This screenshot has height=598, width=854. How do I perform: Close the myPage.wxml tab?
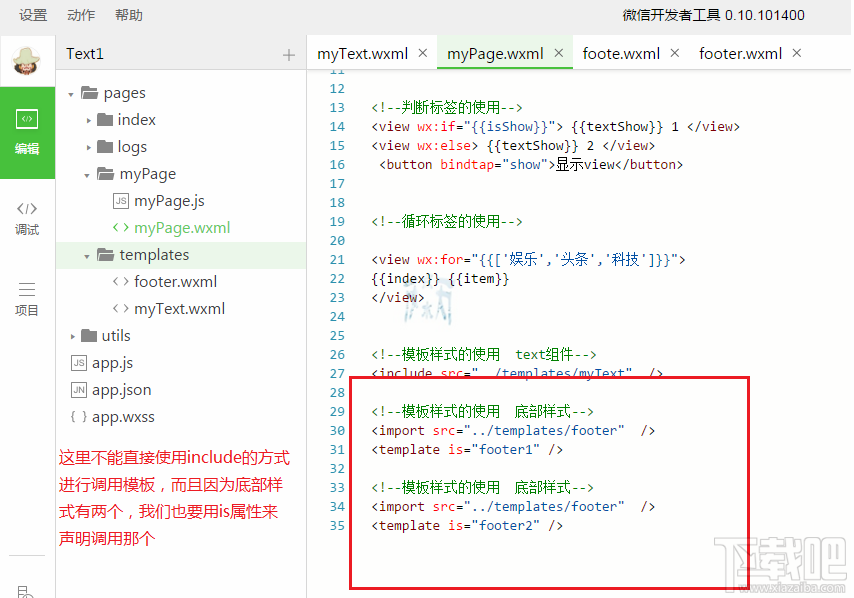click(558, 53)
